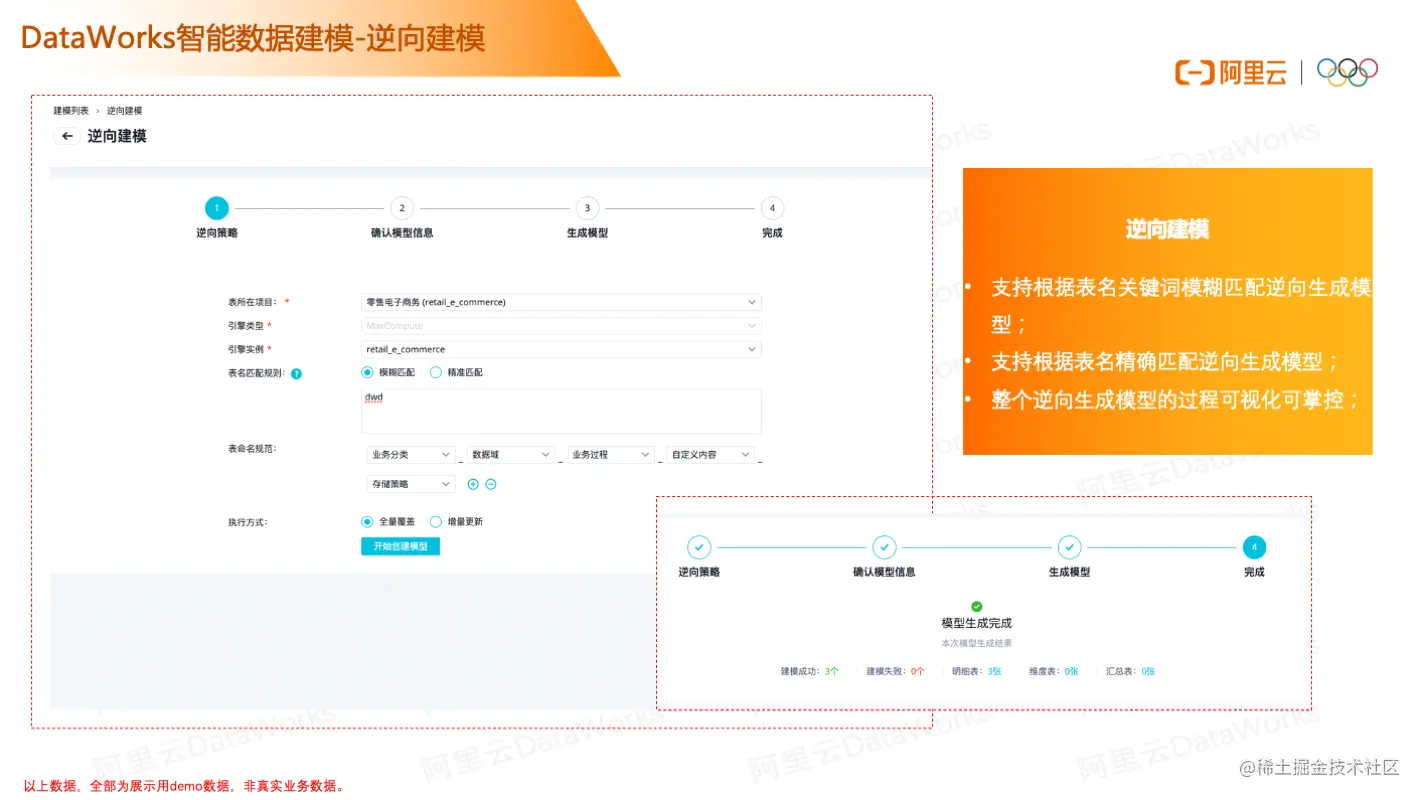Click the back arrow beside 逆向建模
1422x800 pixels.
(67, 136)
